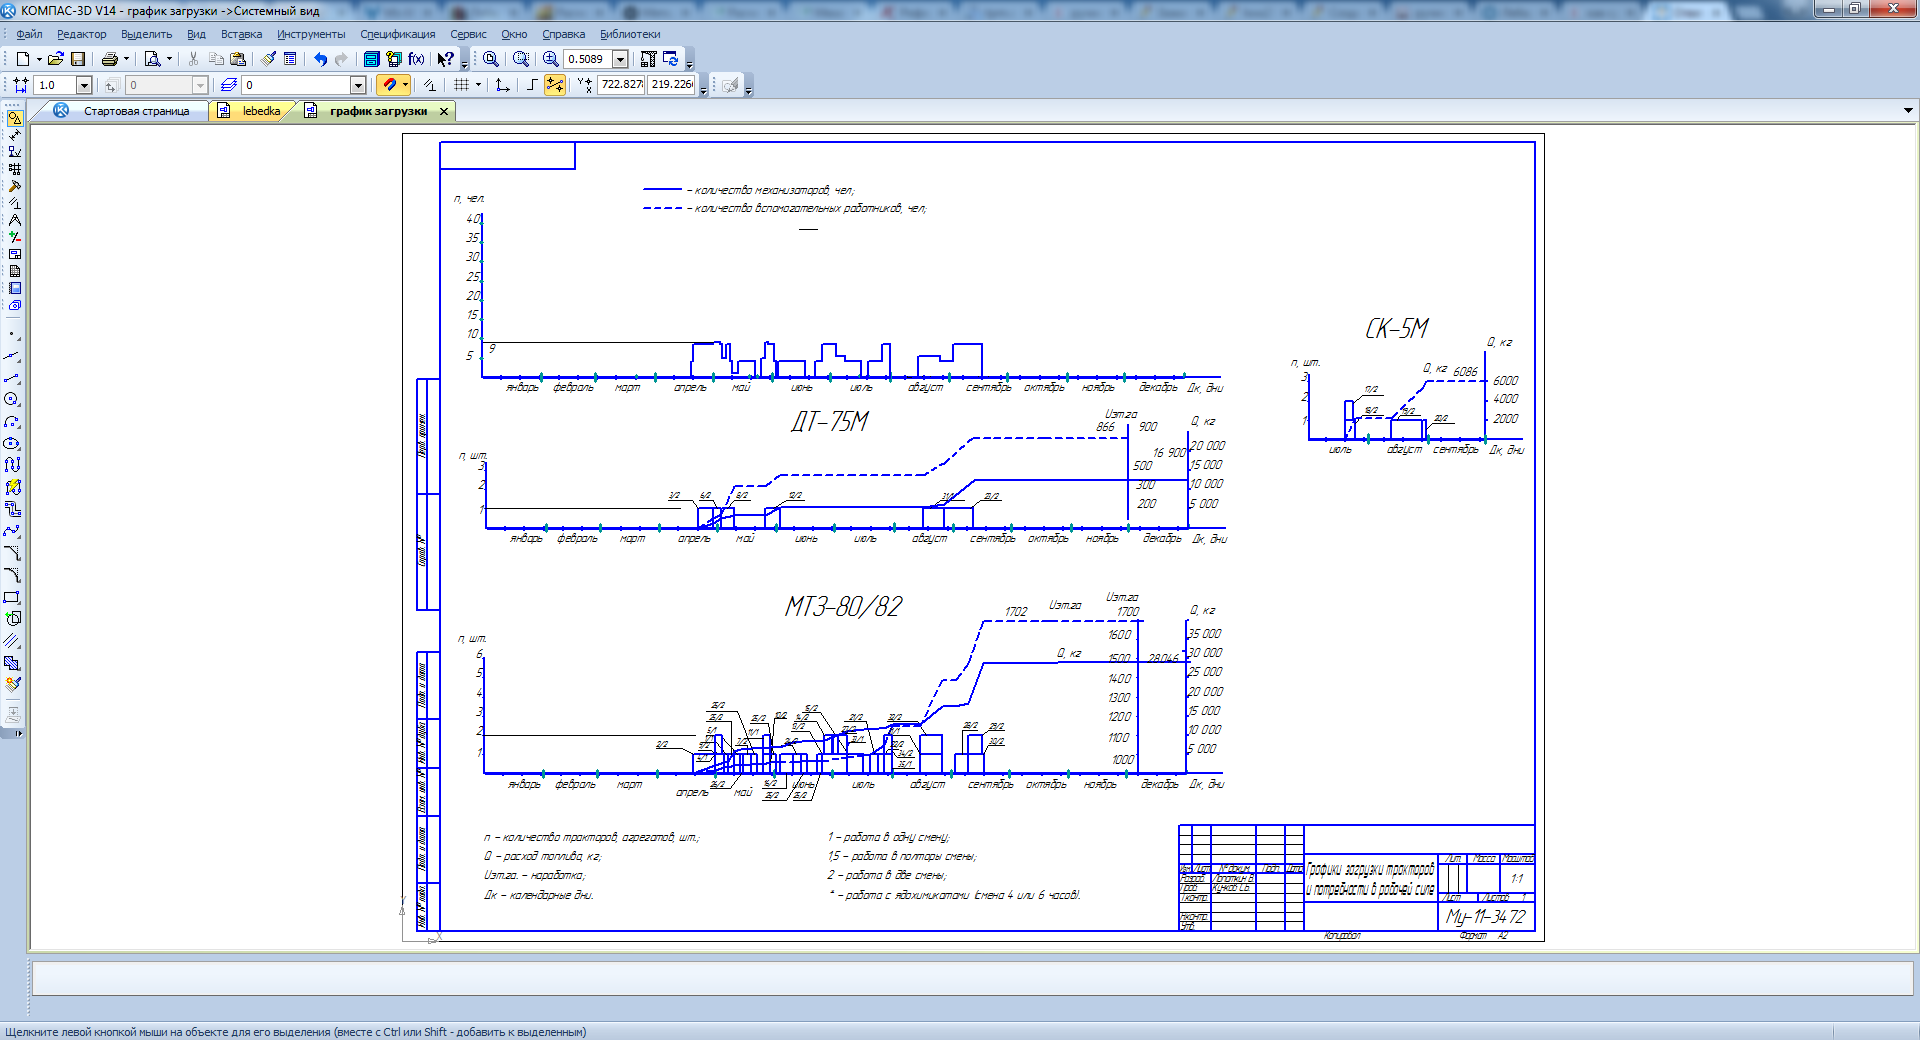Image resolution: width=1920 pixels, height=1040 pixels.
Task: Select the Circle drawing tool
Action: click(x=12, y=399)
